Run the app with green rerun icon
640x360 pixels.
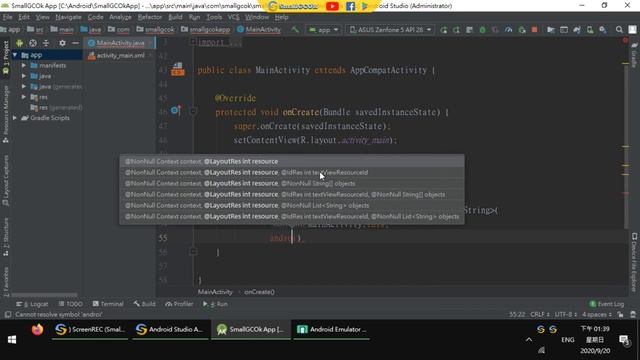coord(444,30)
